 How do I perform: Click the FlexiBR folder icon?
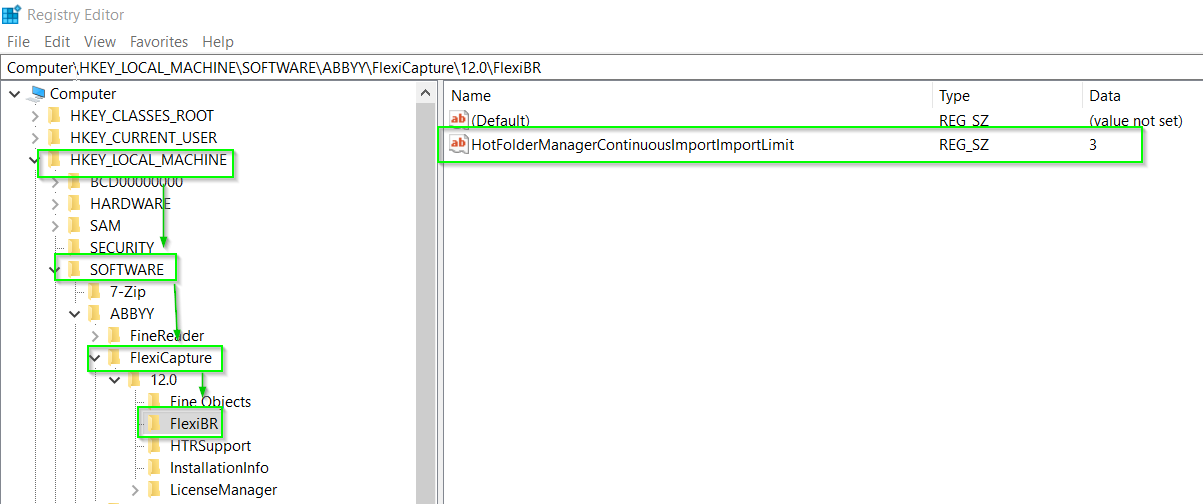click(154, 424)
